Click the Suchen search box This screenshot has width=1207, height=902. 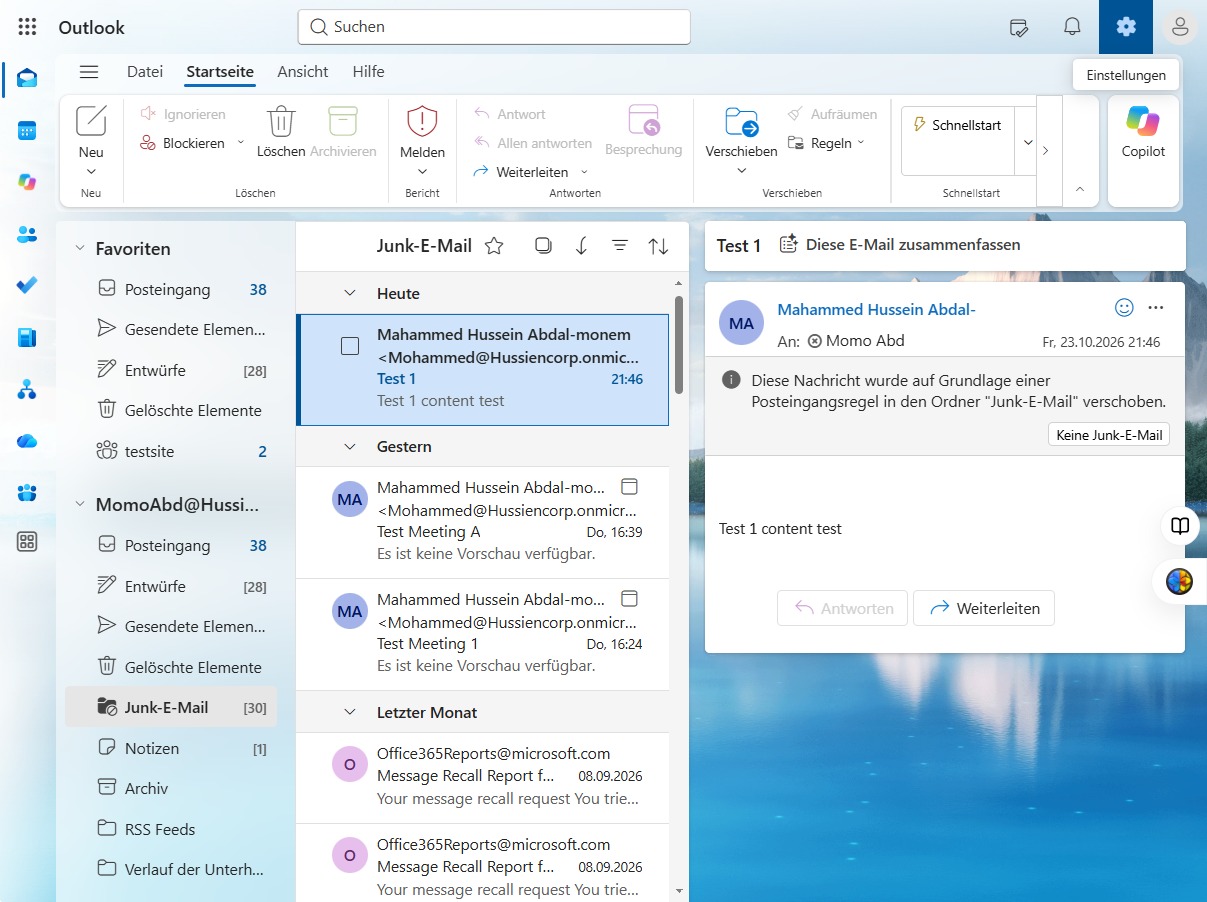(494, 27)
